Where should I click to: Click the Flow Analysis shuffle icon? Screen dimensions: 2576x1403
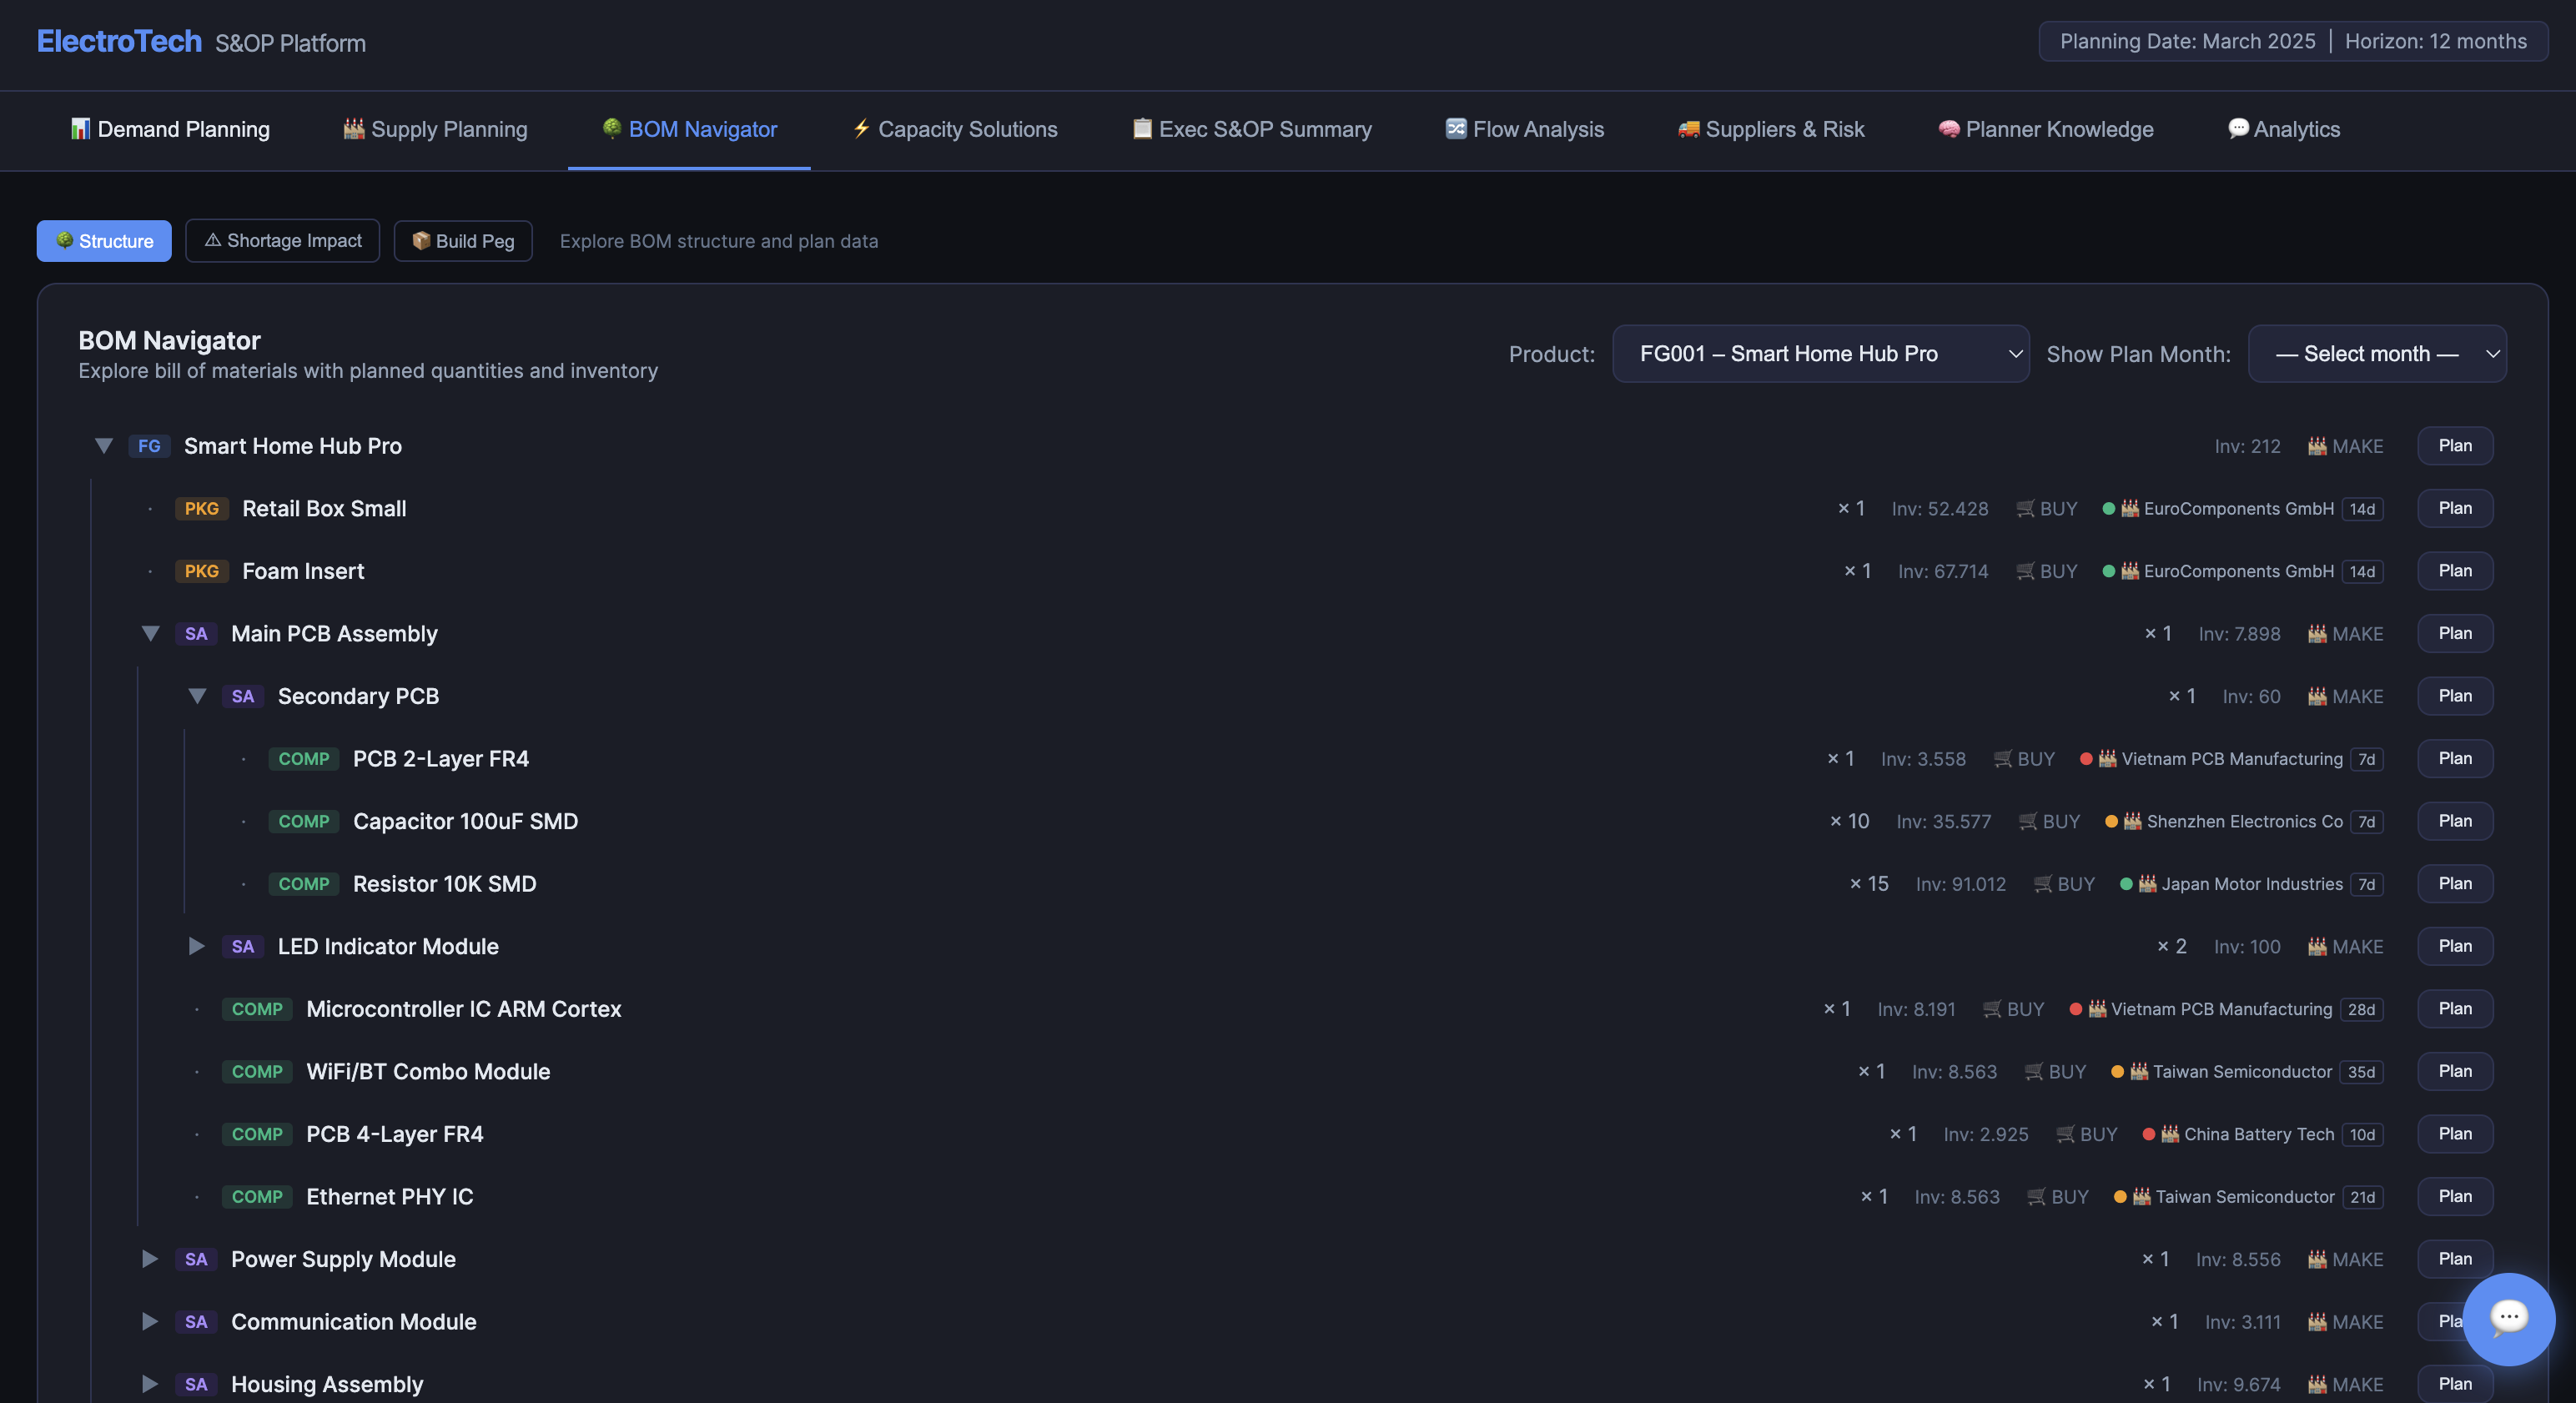pyautogui.click(x=1456, y=128)
